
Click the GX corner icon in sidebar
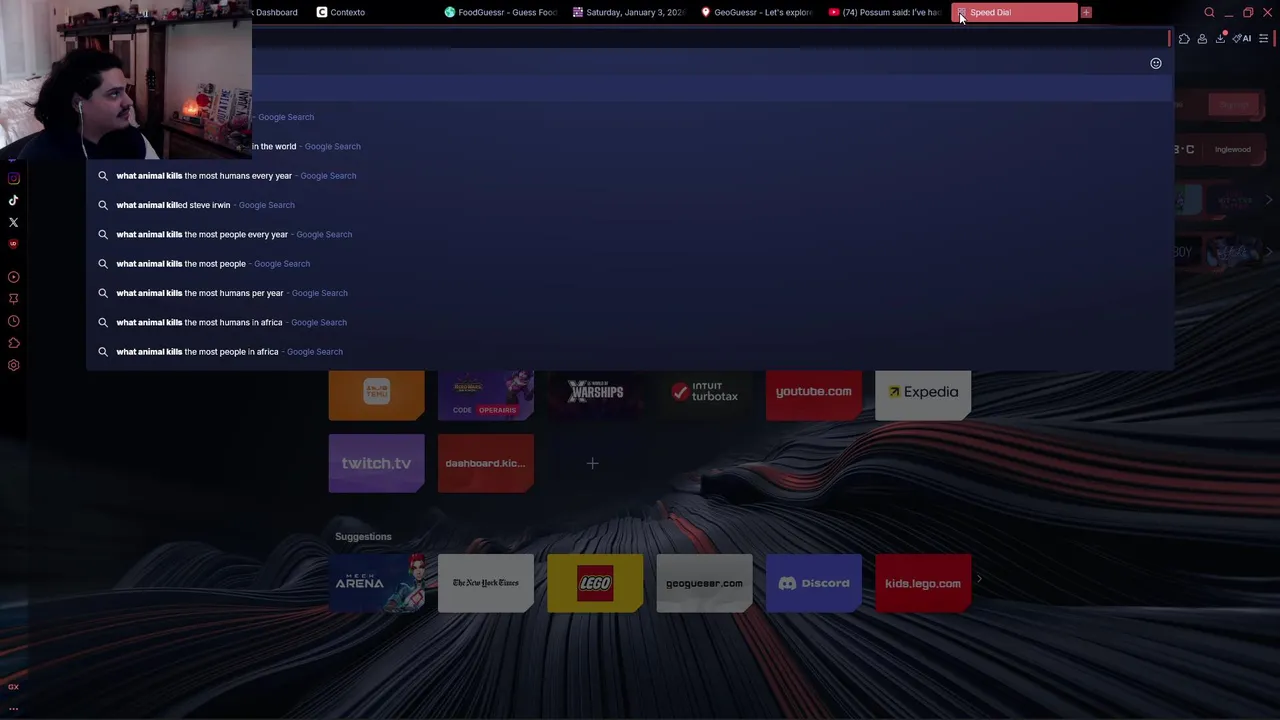(x=13, y=686)
